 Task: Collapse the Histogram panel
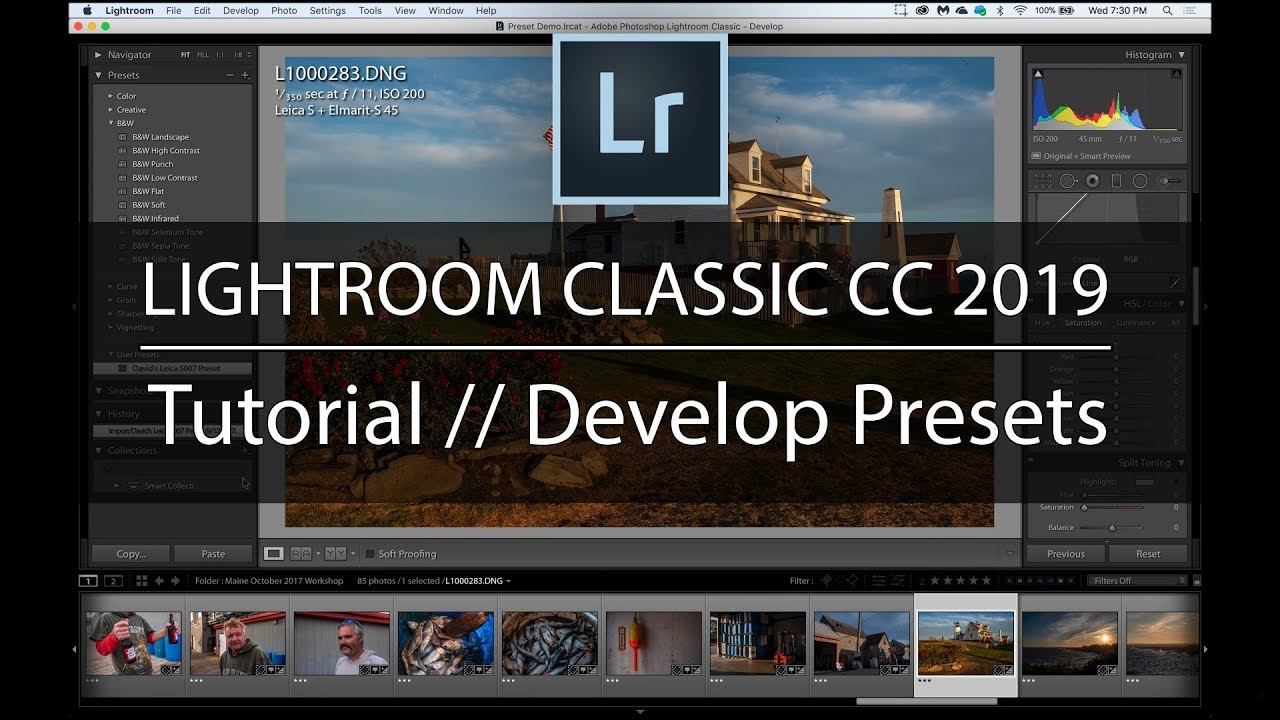coord(1181,55)
